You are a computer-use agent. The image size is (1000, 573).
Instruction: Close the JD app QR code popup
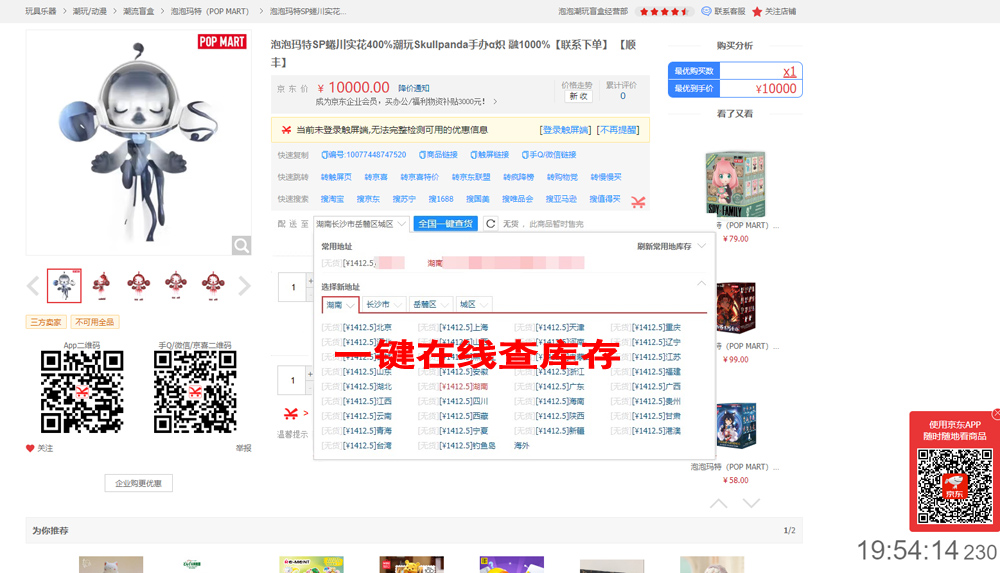(x=996, y=414)
